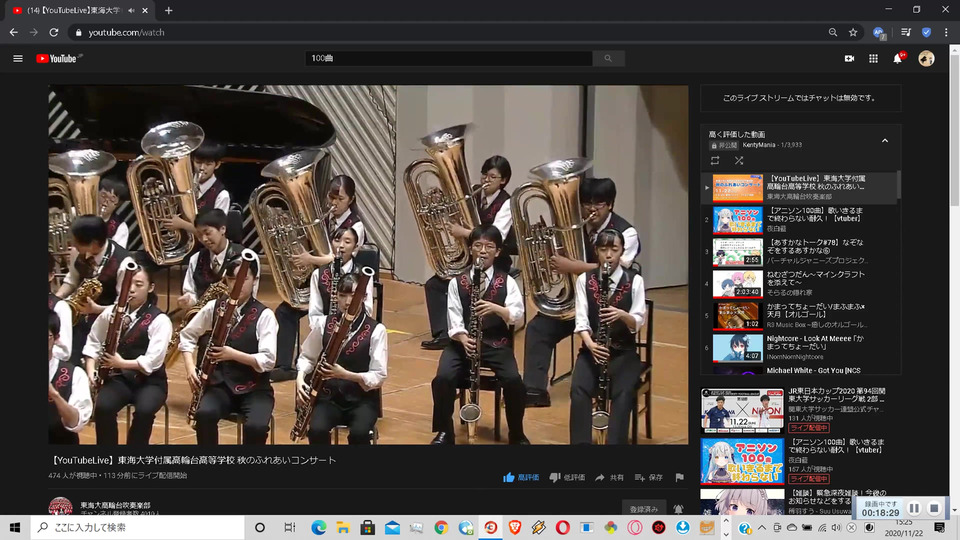Click the 登録済み subscribed button
Image resolution: width=960 pixels, height=540 pixels.
point(643,509)
